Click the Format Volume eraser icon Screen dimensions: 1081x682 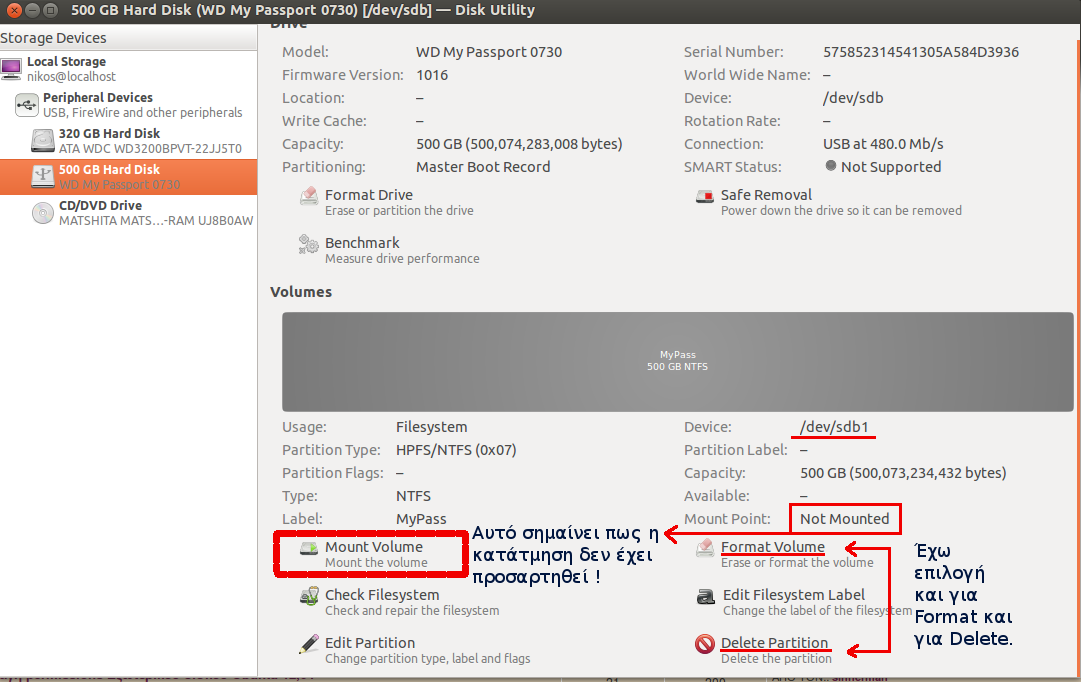coord(705,548)
